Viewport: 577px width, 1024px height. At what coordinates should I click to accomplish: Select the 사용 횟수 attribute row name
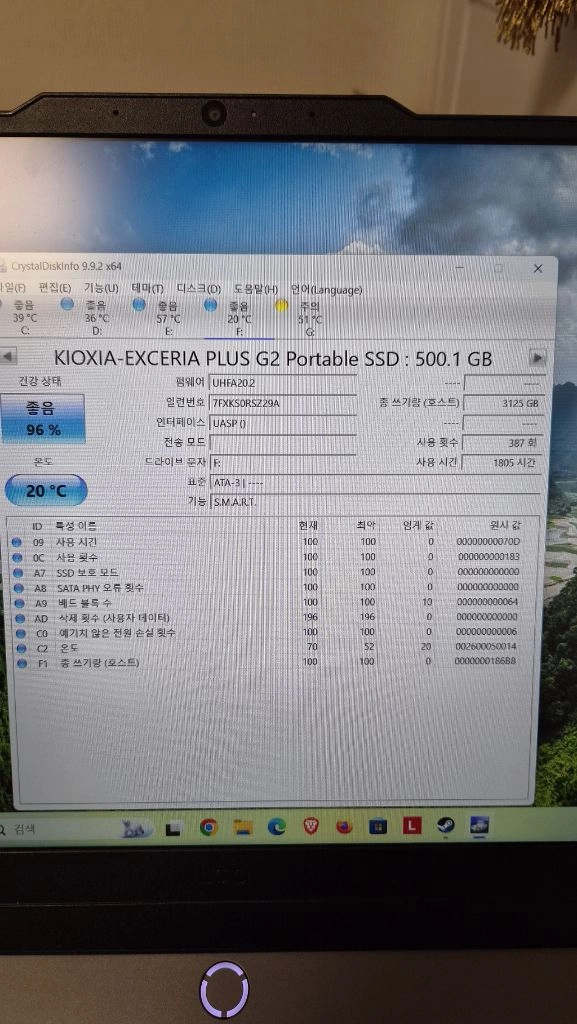point(76,557)
